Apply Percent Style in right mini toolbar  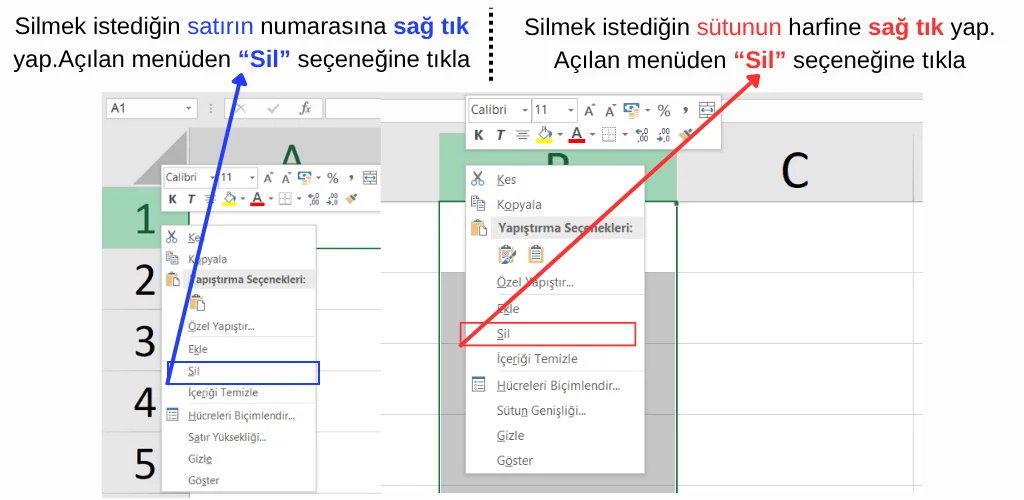tap(664, 110)
